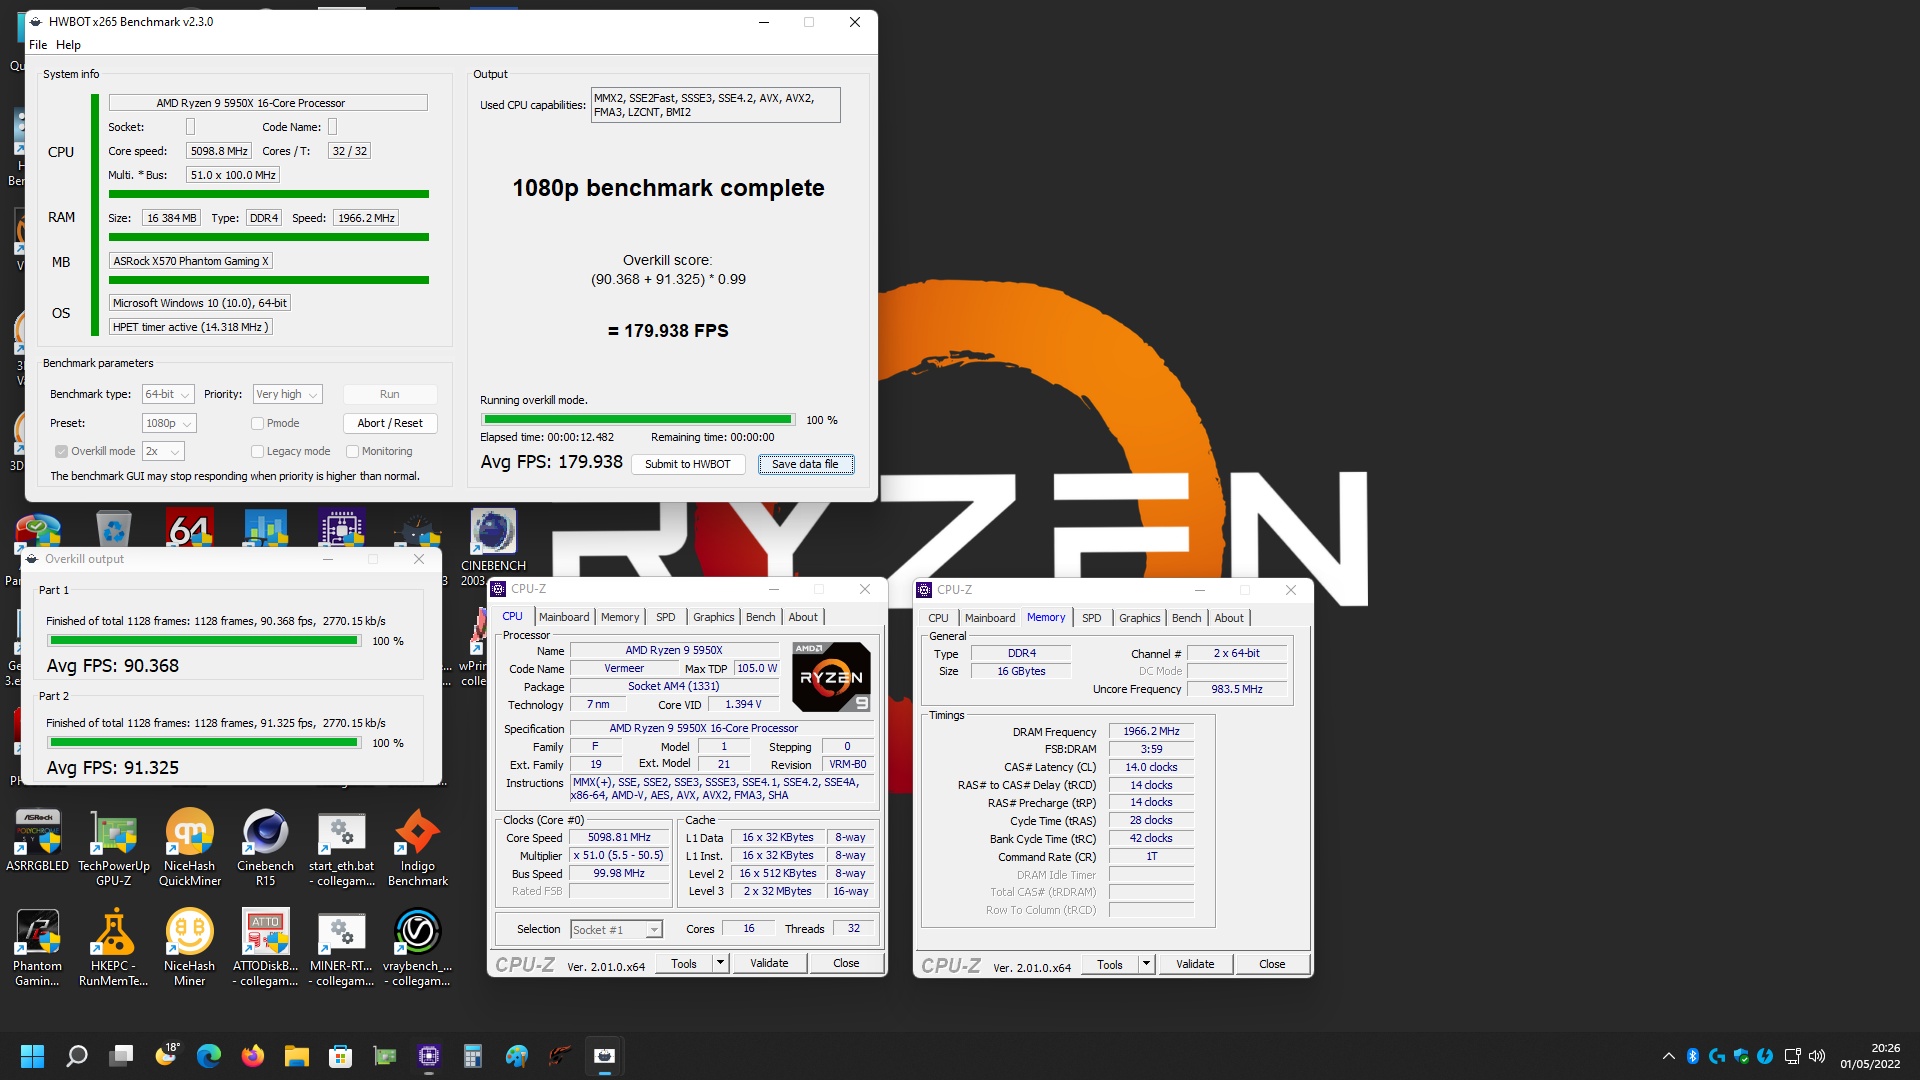Open Bluetooth tray icon
Image resolution: width=1920 pixels, height=1080 pixels.
pos(1693,1056)
